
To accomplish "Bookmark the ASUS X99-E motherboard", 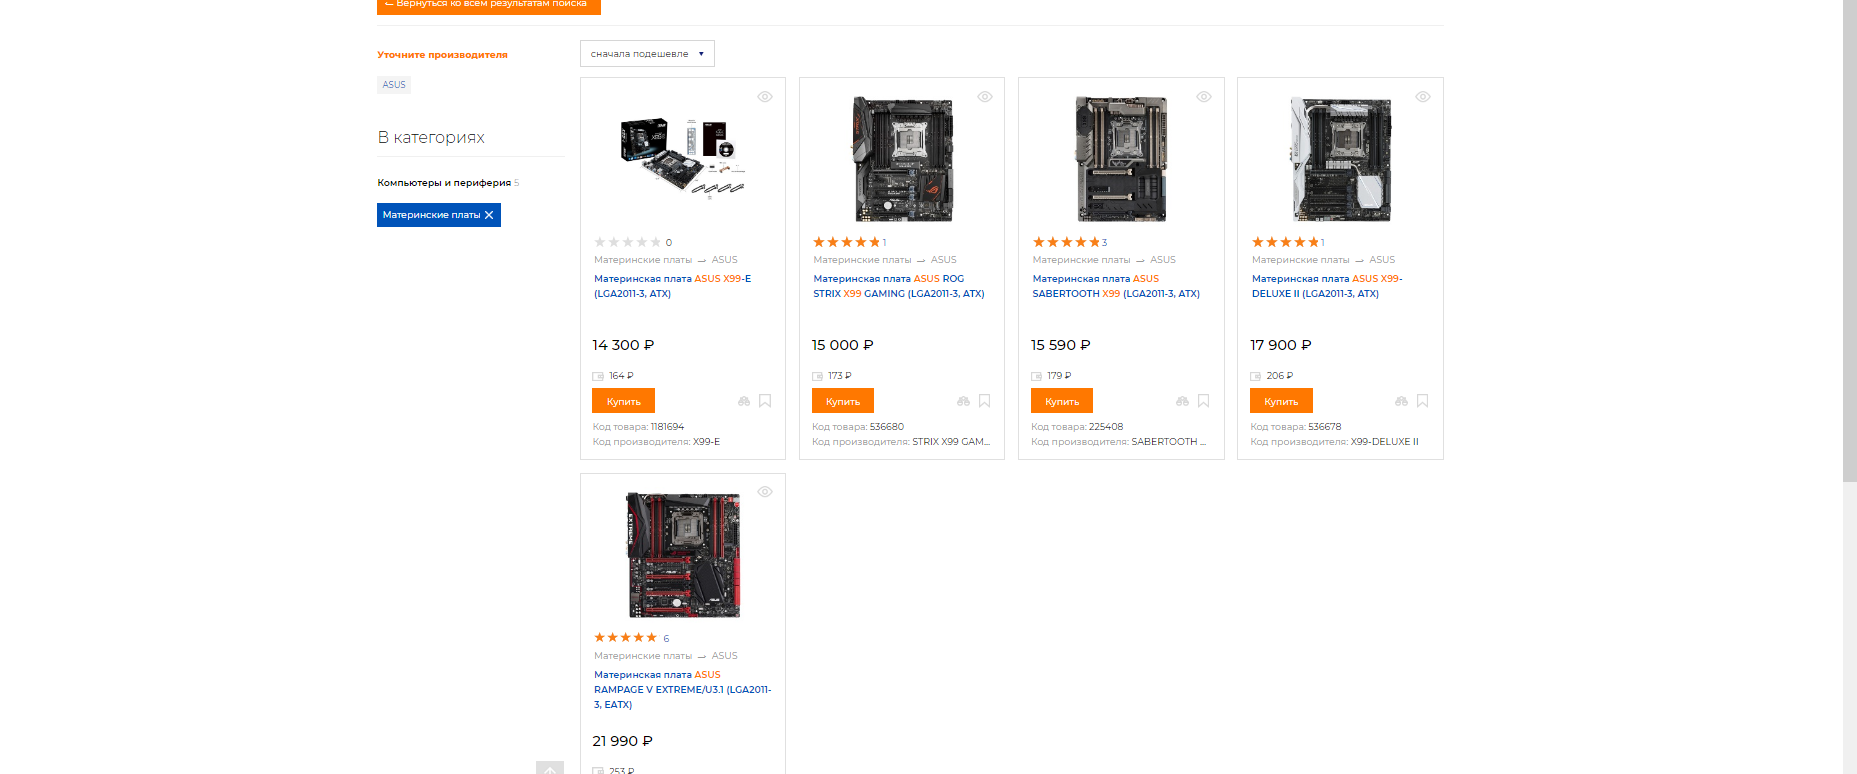I will (765, 401).
